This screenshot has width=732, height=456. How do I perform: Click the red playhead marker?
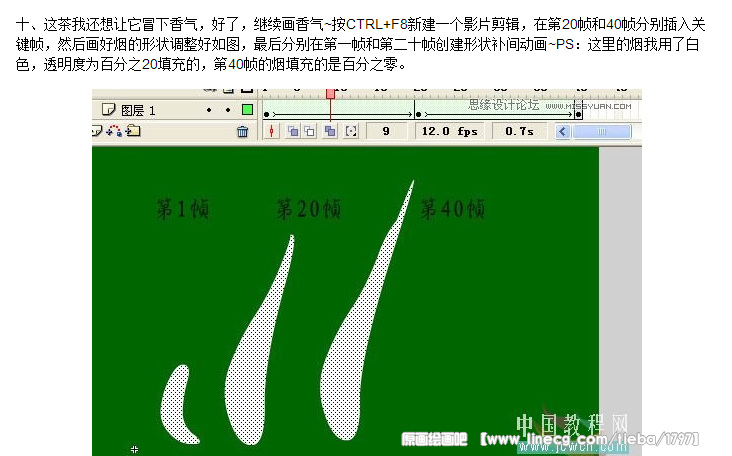point(330,93)
